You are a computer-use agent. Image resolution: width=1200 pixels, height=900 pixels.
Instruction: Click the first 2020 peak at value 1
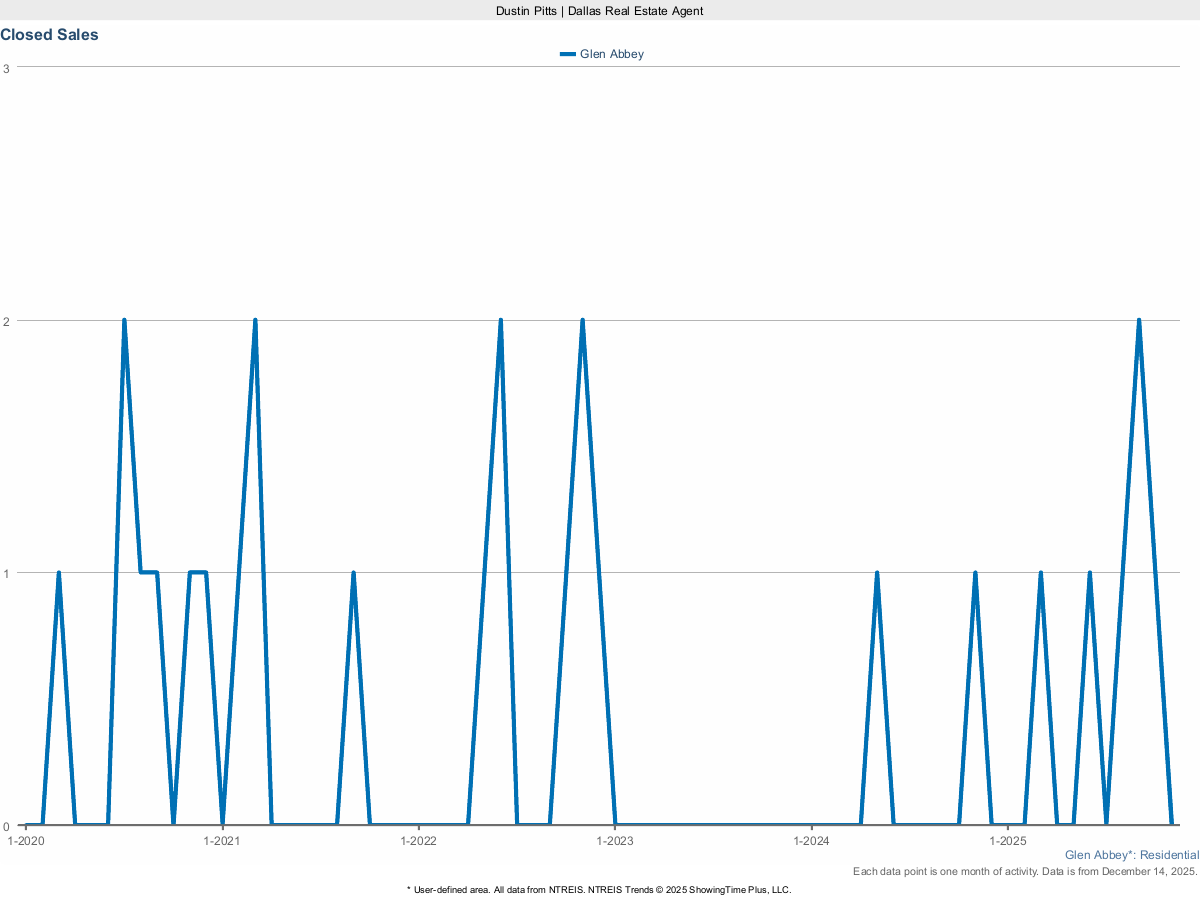[x=59, y=573]
